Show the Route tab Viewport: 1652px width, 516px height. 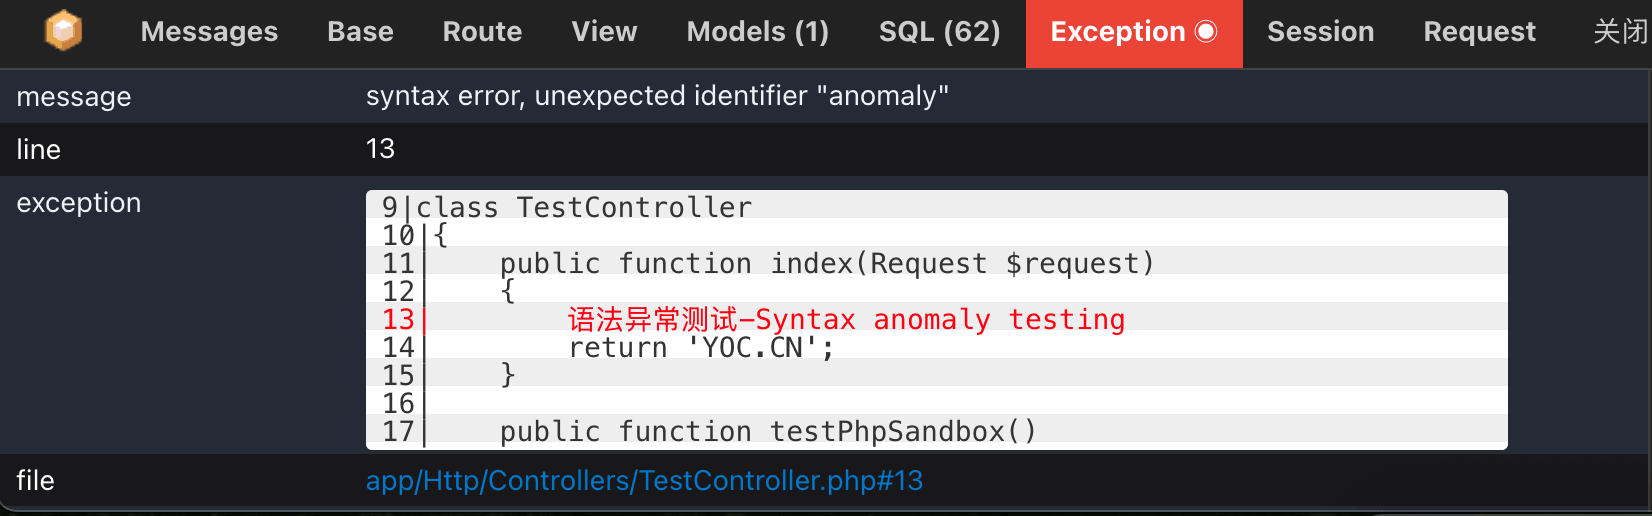(482, 32)
